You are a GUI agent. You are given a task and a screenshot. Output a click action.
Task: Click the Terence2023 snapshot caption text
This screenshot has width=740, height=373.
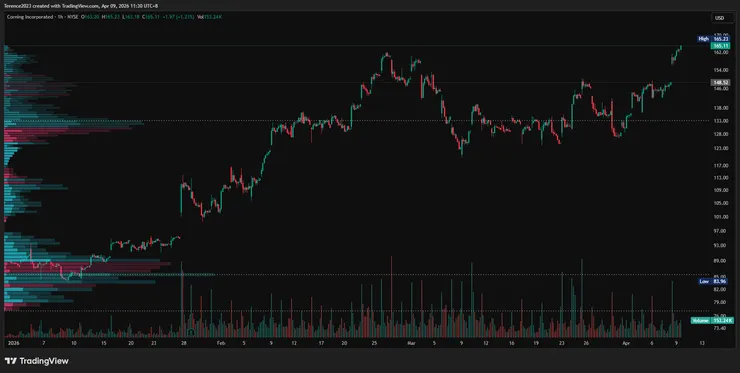(81, 6)
